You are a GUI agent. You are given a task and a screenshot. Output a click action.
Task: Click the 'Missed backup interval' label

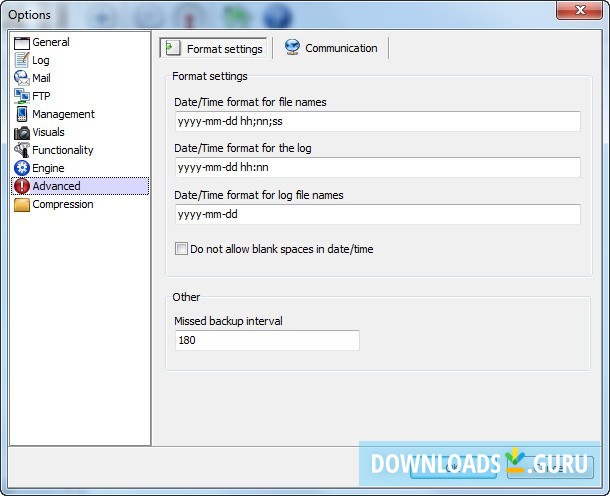point(228,321)
